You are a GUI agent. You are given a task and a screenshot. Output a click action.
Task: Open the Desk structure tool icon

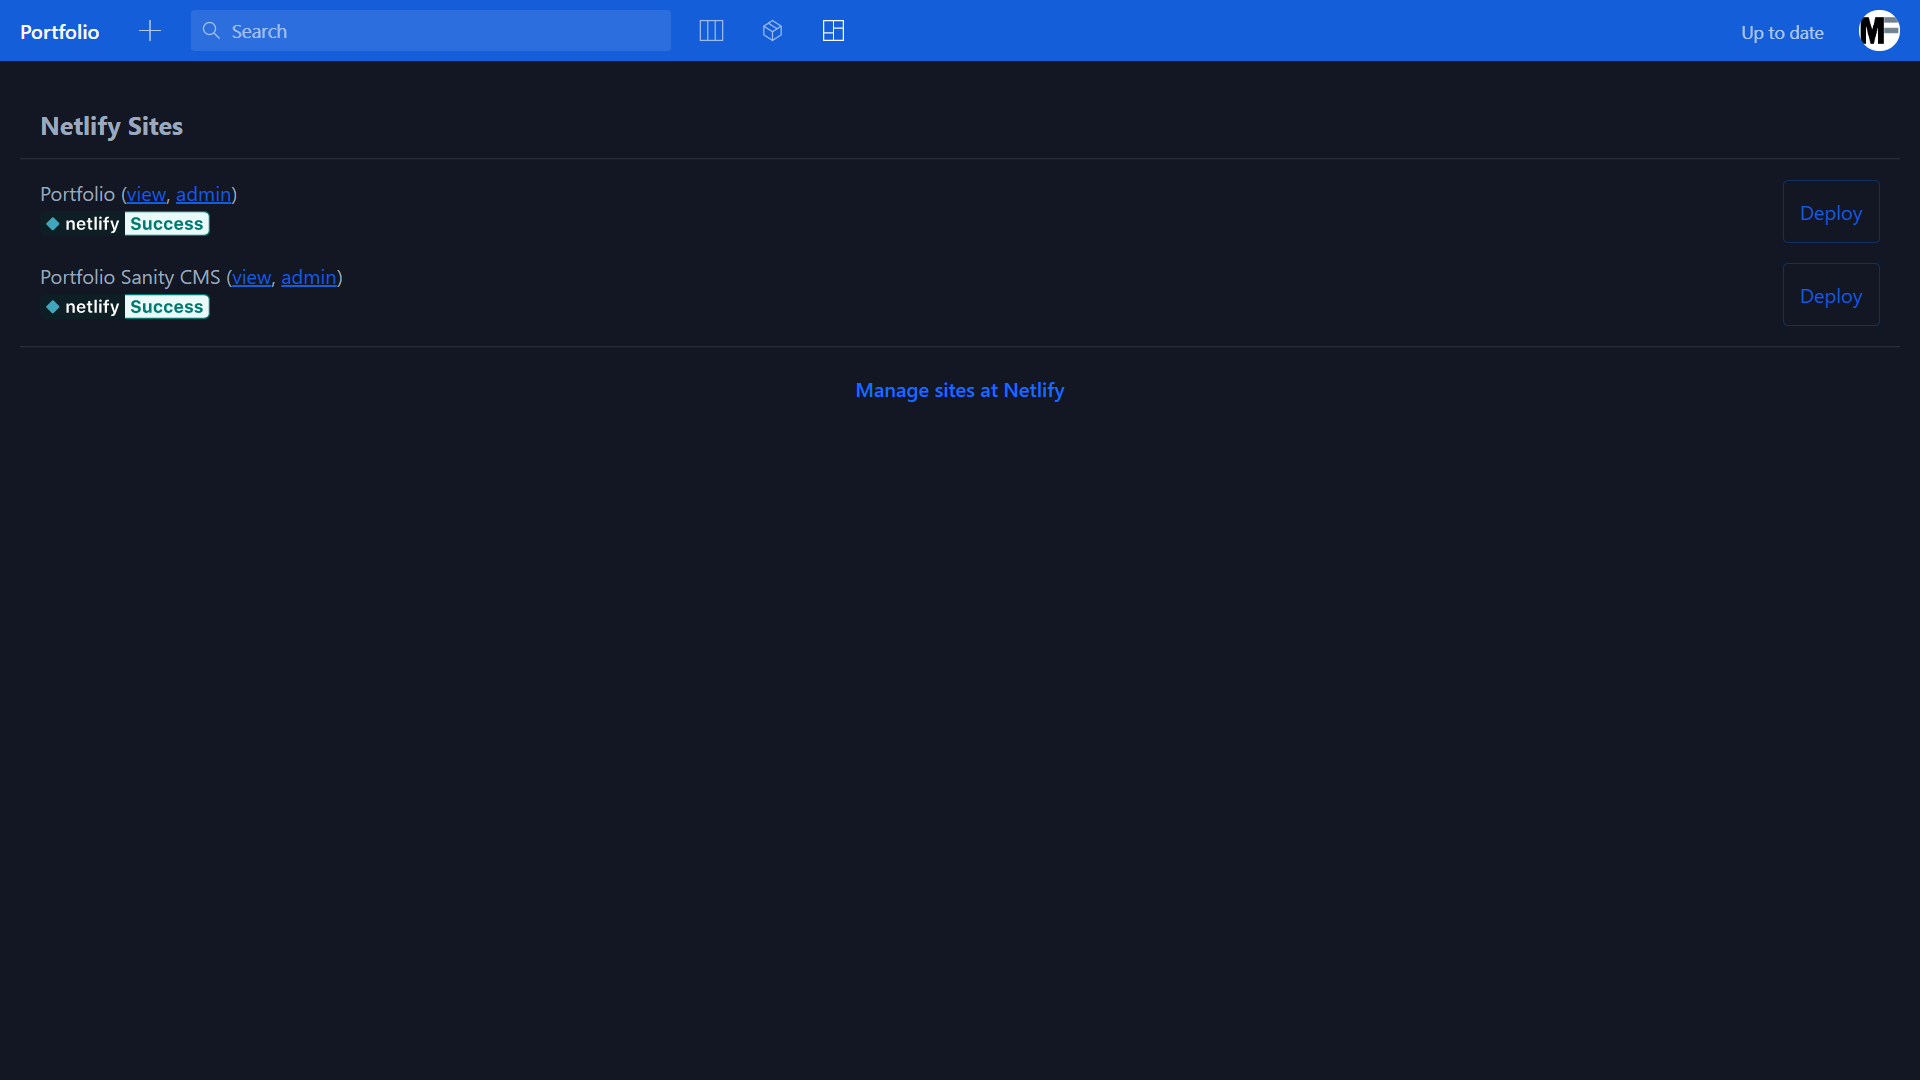point(711,31)
